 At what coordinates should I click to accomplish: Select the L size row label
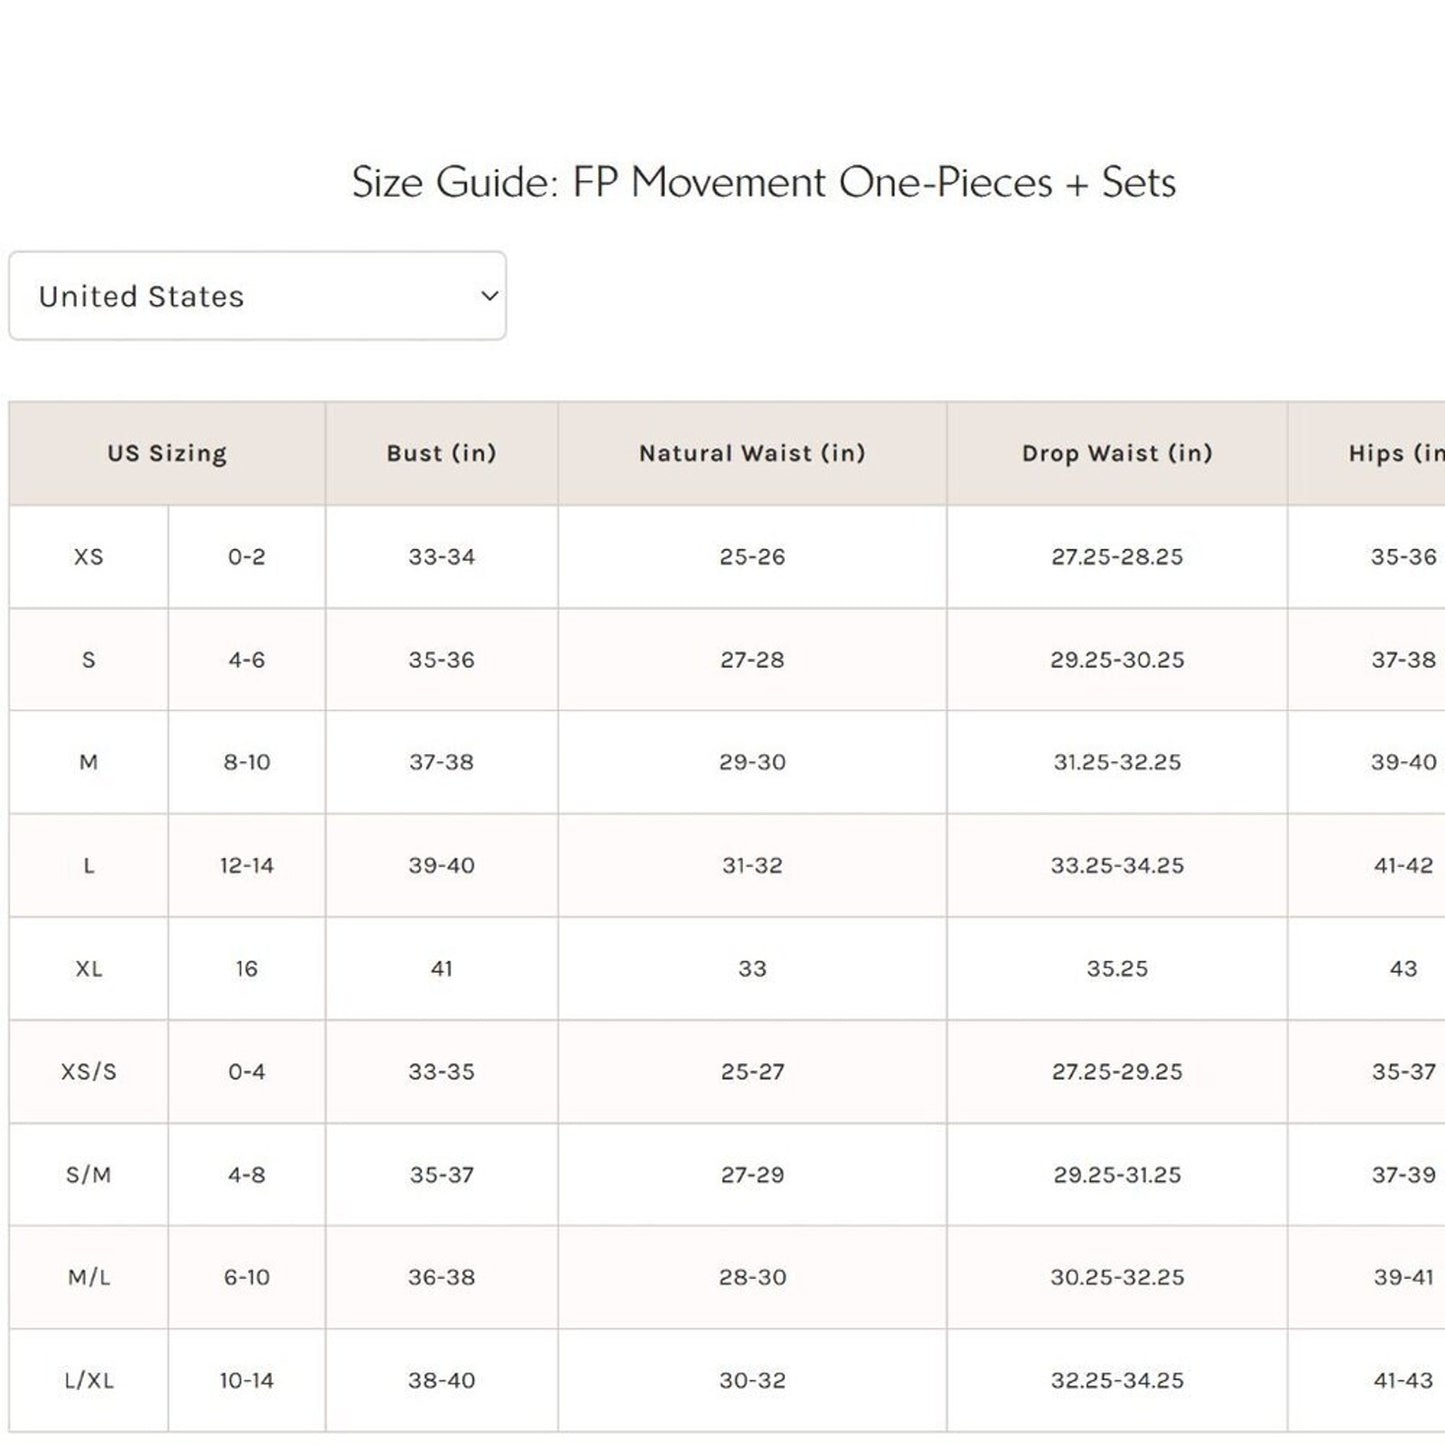point(89,866)
